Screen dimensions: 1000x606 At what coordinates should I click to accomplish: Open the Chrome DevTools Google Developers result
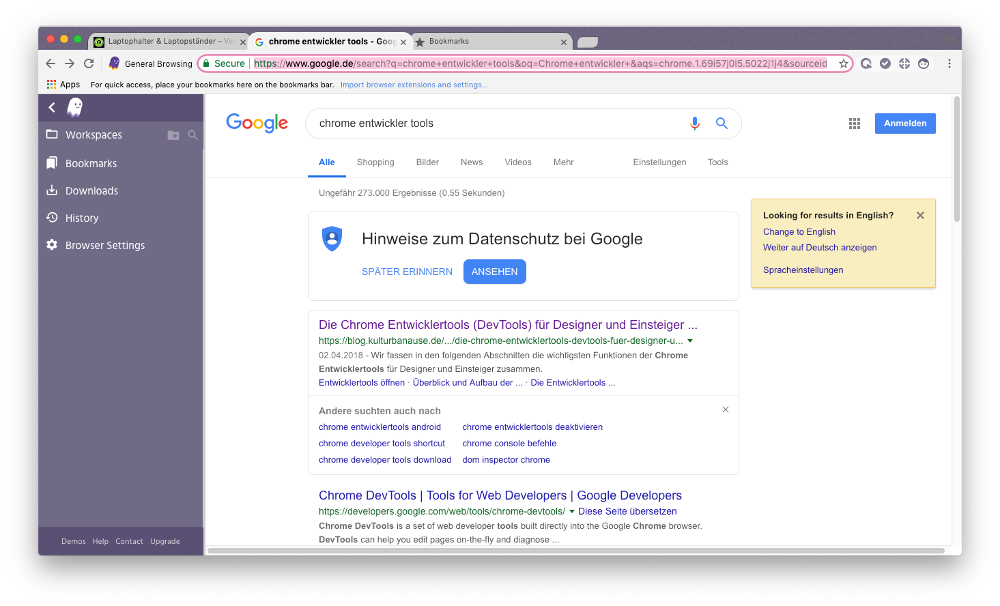click(500, 496)
